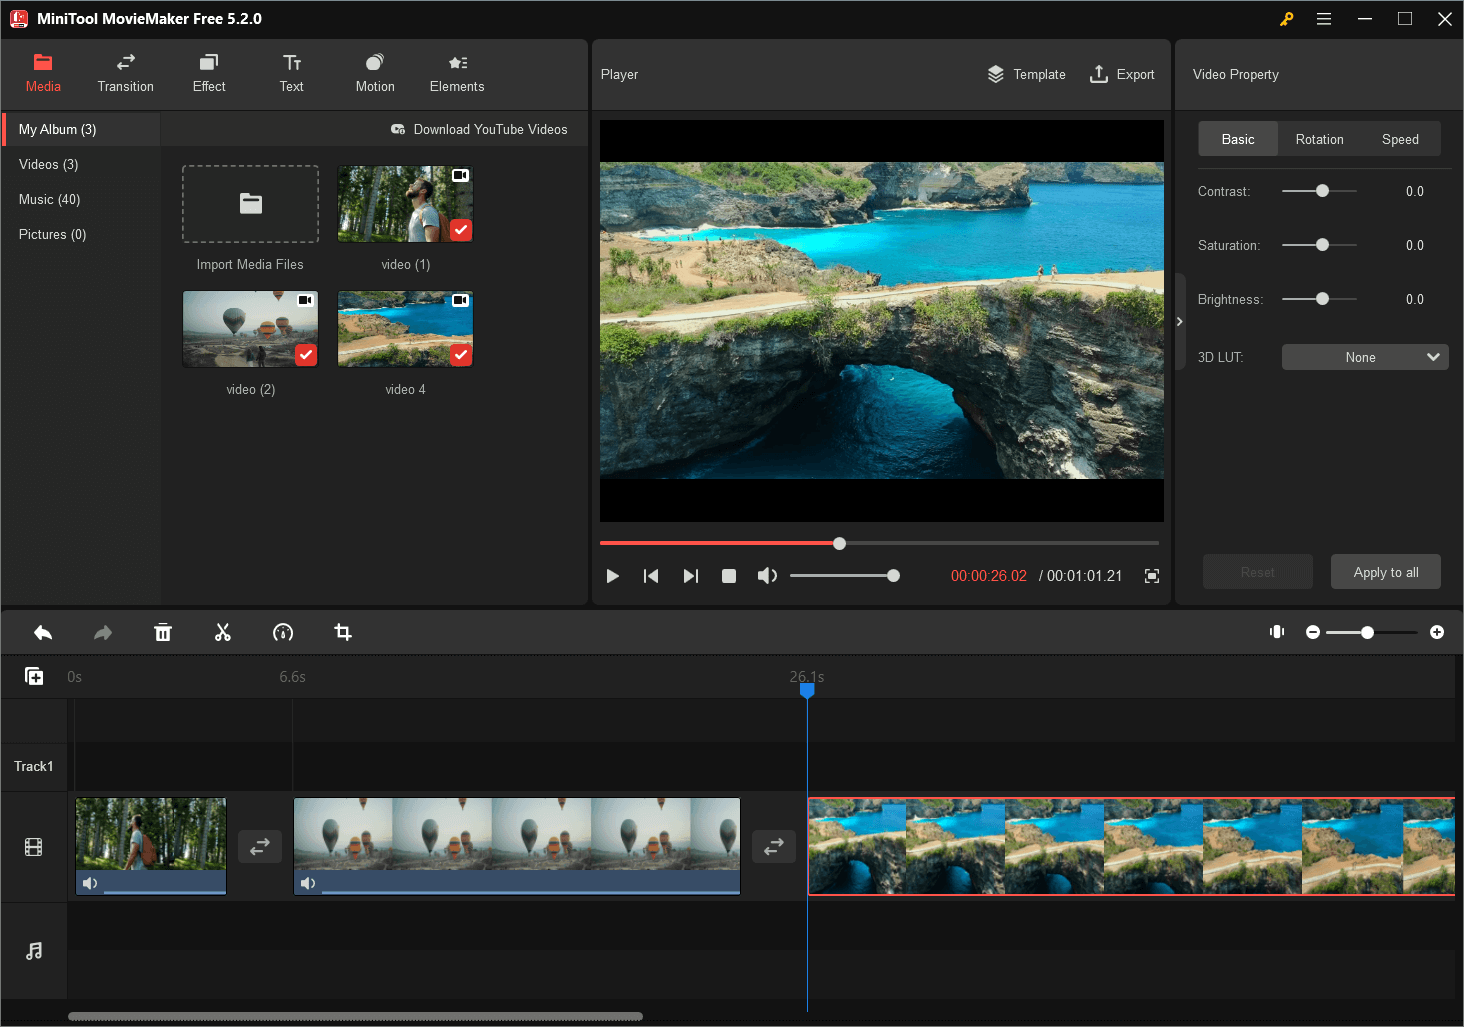Adjust the Brightness slider

(1320, 299)
